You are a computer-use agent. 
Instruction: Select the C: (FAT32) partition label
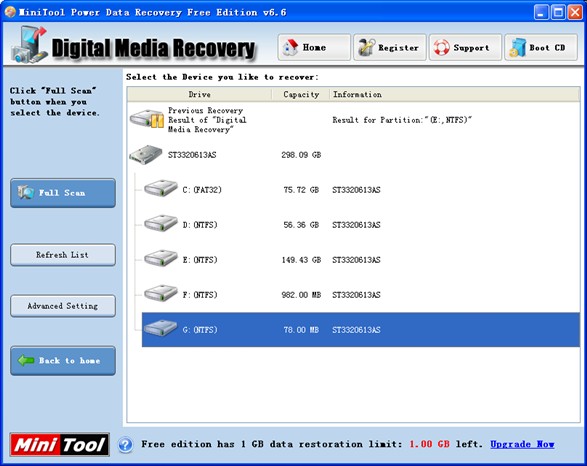(x=202, y=190)
